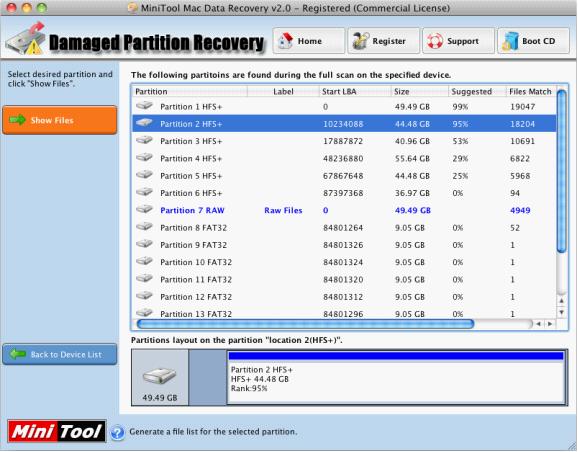Click the drive icon for Partition 1 HFS+
Viewport: 578px width, 452px height.
tap(144, 106)
